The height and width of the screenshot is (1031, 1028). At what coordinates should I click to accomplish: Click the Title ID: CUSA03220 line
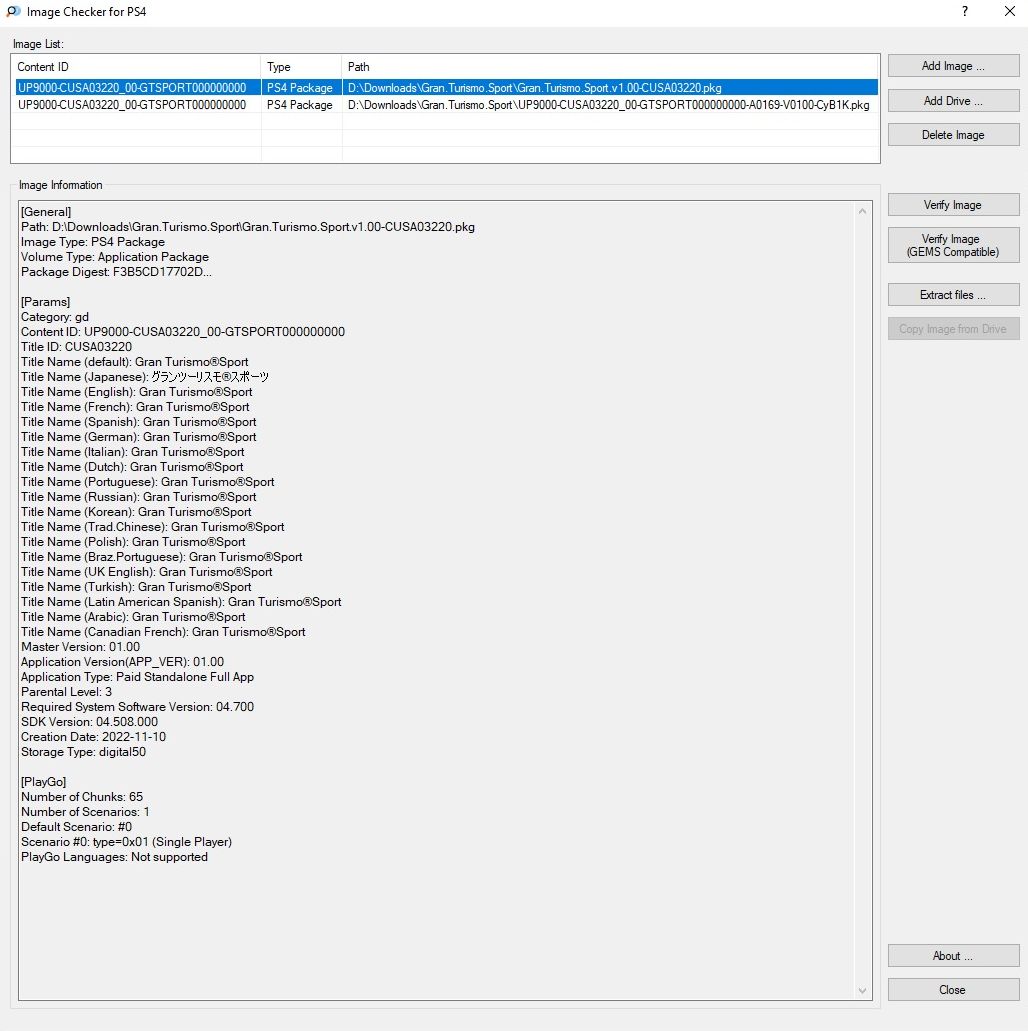[76, 347]
